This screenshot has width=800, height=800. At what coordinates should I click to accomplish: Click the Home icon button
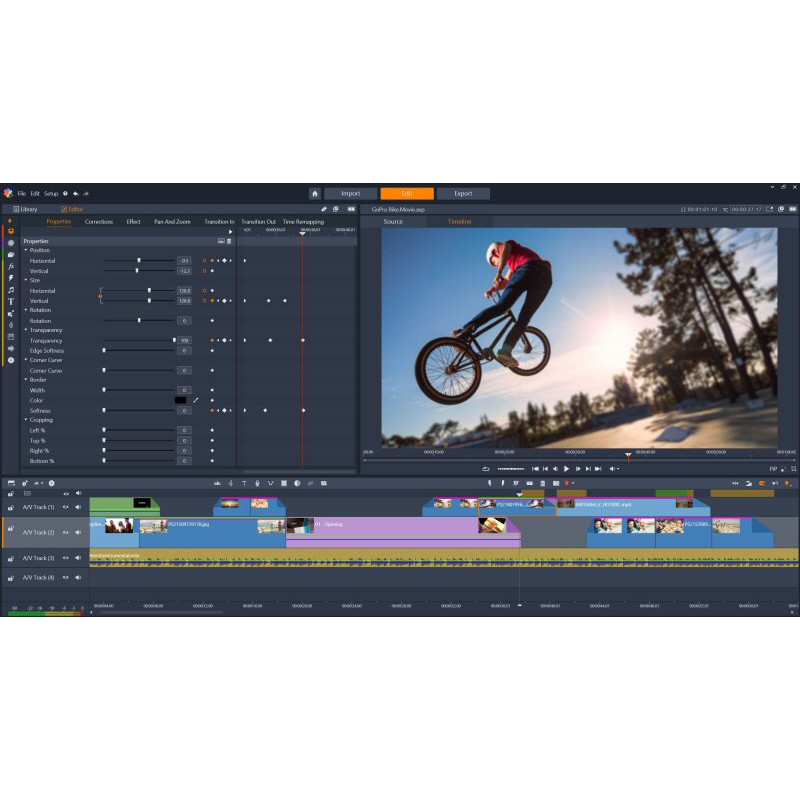click(314, 193)
